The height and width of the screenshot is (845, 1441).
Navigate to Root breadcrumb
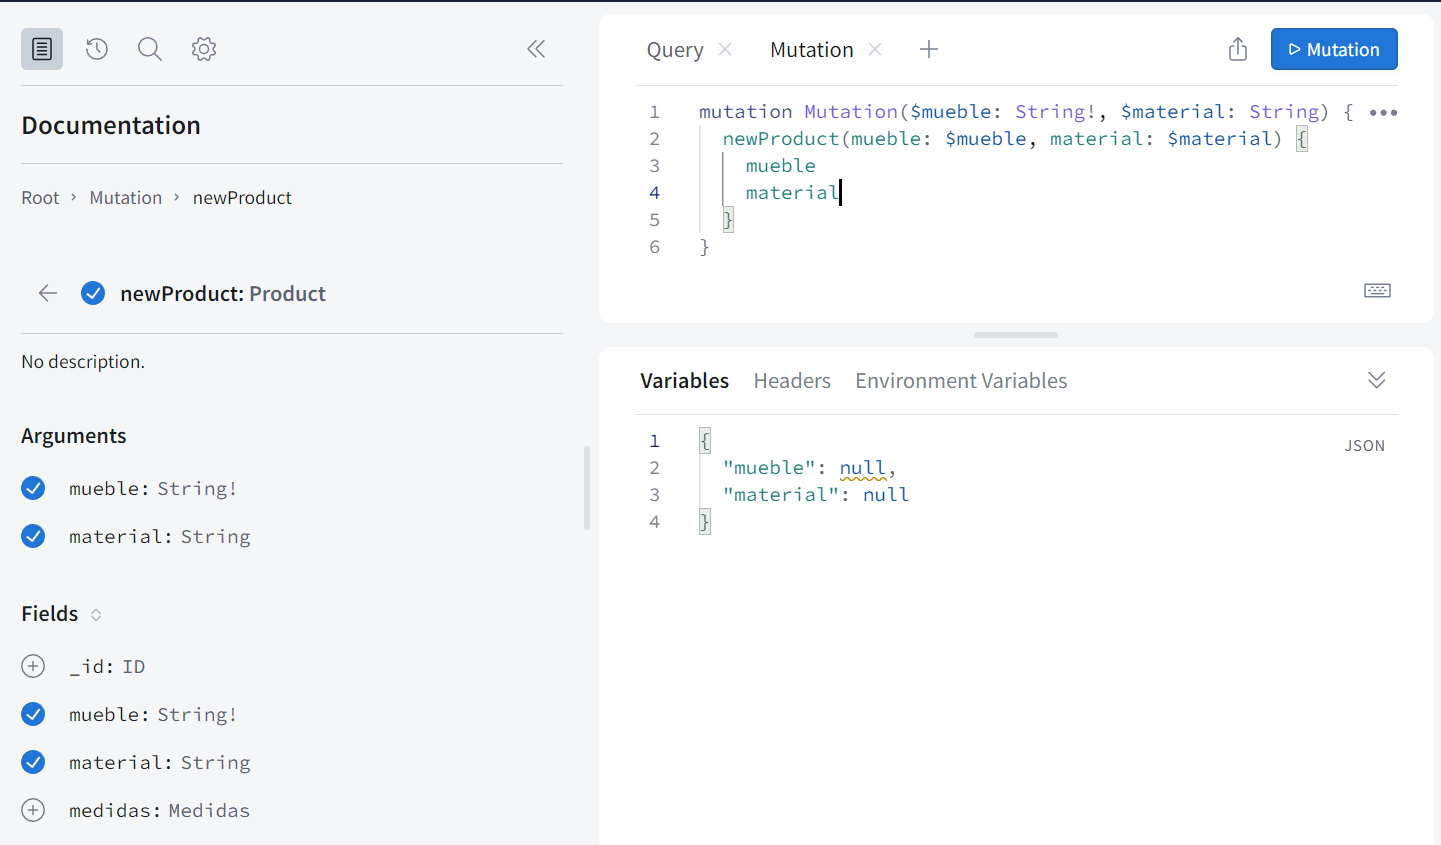coord(40,198)
